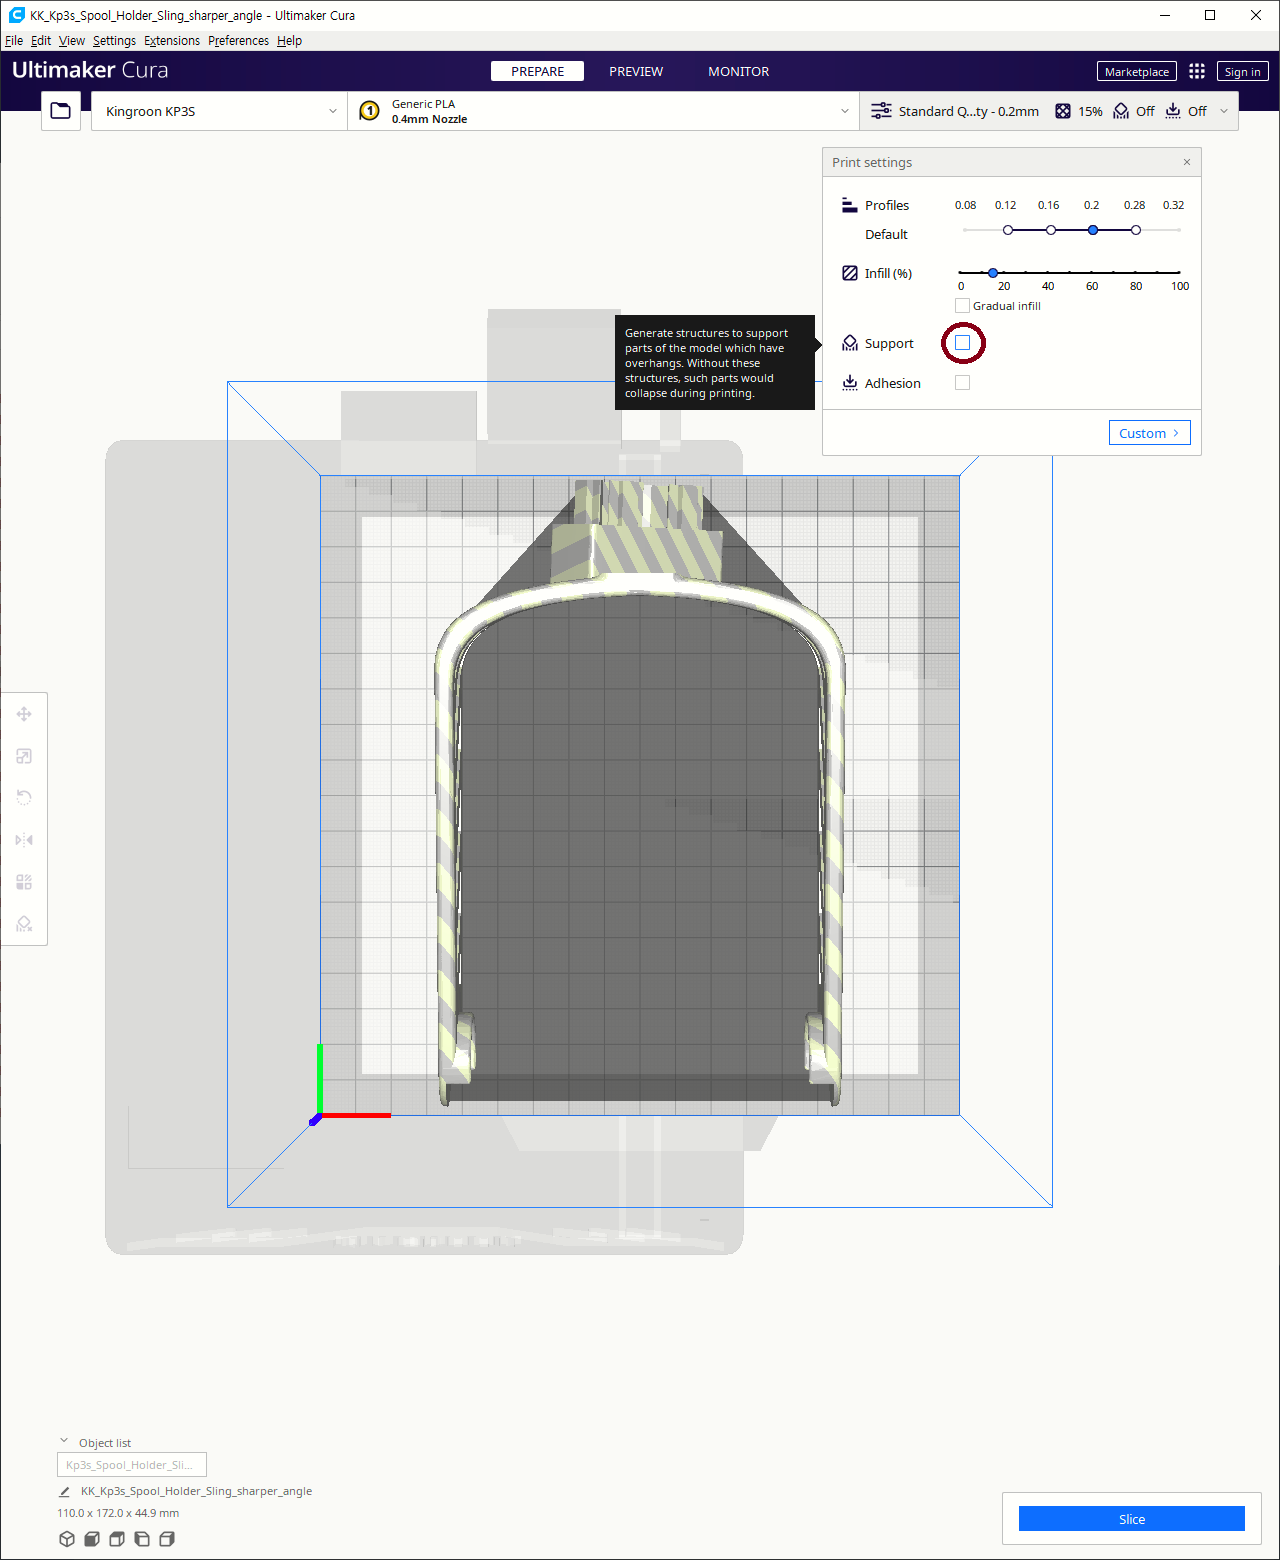Image resolution: width=1280 pixels, height=1560 pixels.
Task: Click the Sign in button
Action: 1243,71
